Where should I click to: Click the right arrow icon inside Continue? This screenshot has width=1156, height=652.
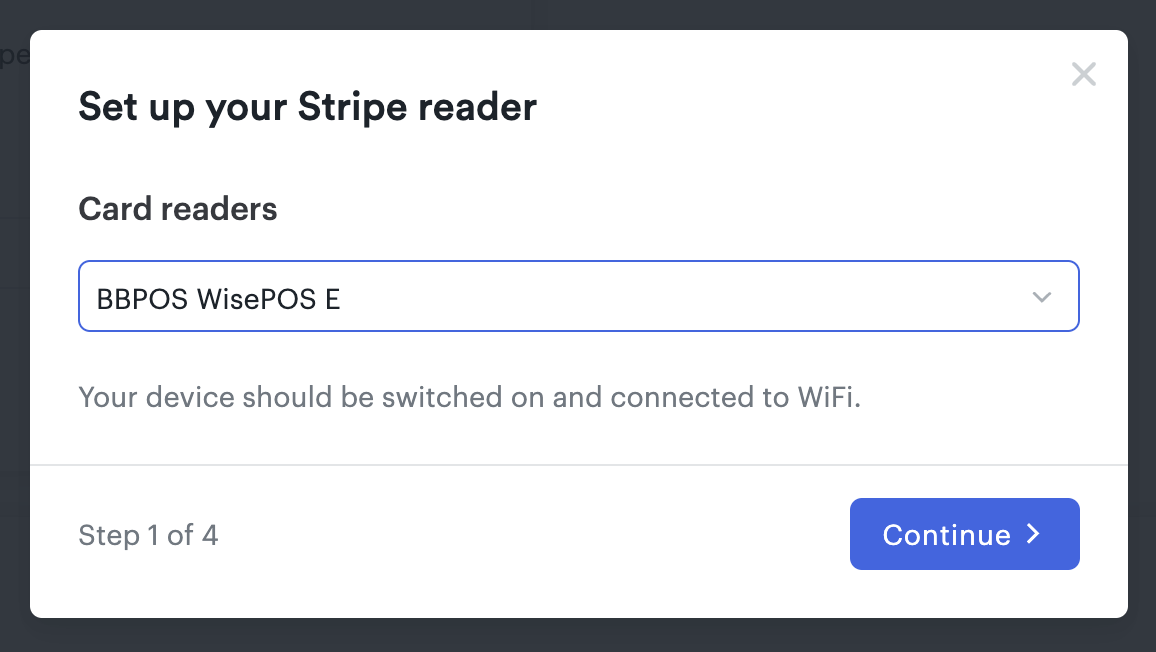pyautogui.click(x=1034, y=534)
